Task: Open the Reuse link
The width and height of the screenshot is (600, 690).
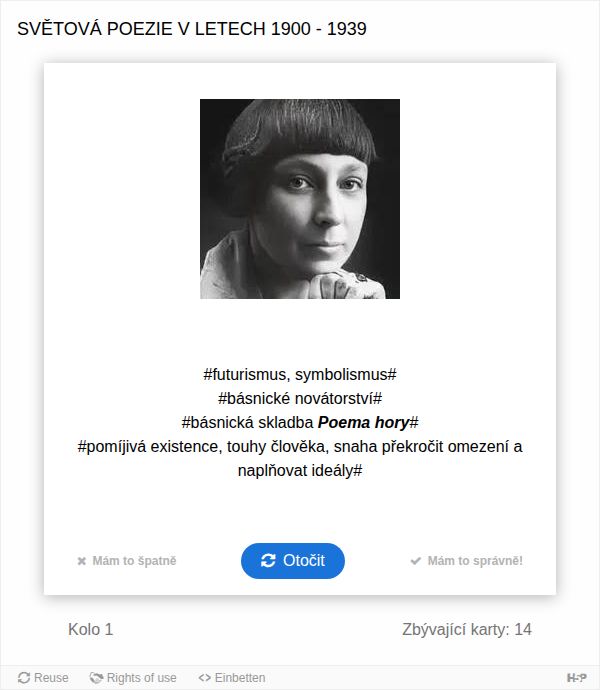Action: [x=43, y=678]
